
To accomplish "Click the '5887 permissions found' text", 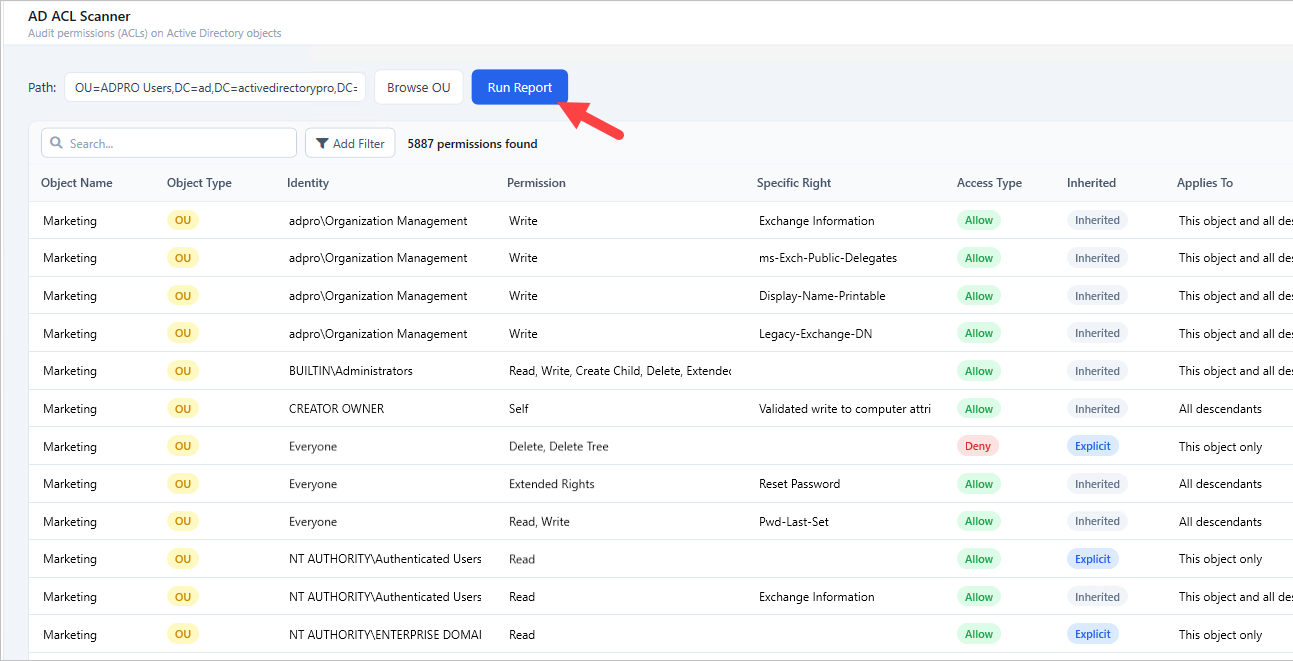I will click(x=472, y=144).
